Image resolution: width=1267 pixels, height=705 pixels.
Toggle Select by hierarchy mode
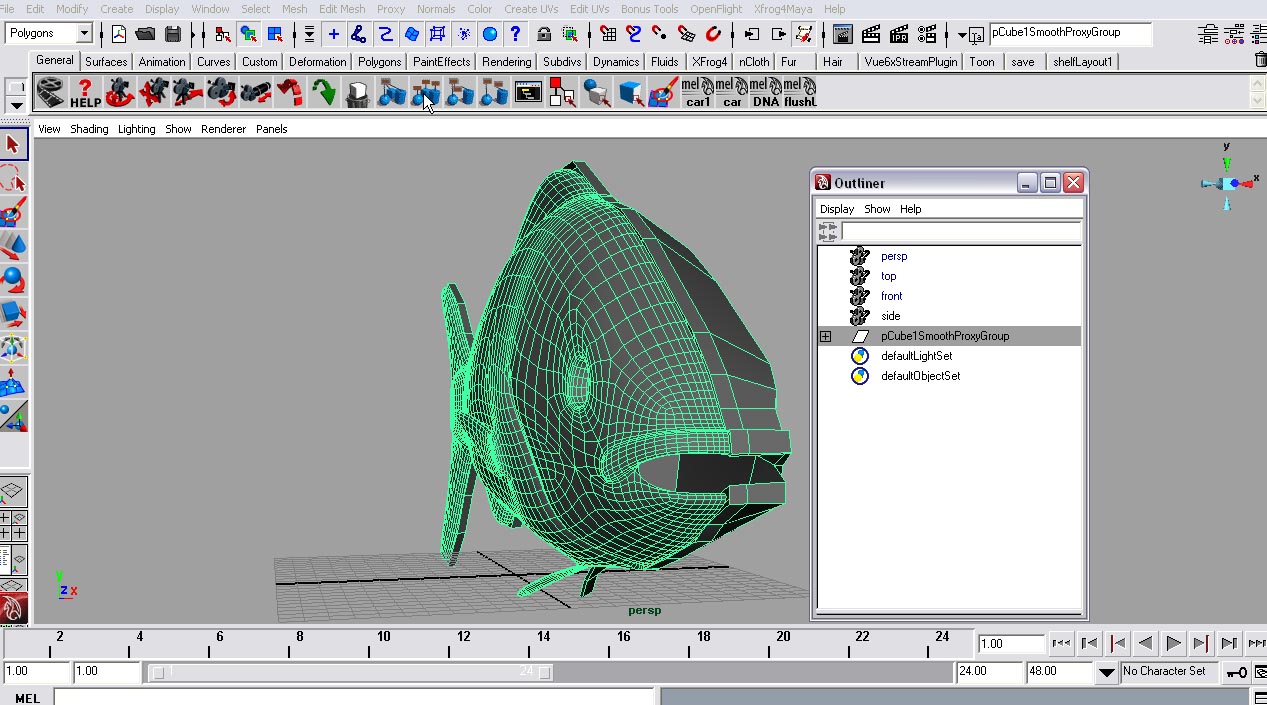pyautogui.click(x=222, y=34)
